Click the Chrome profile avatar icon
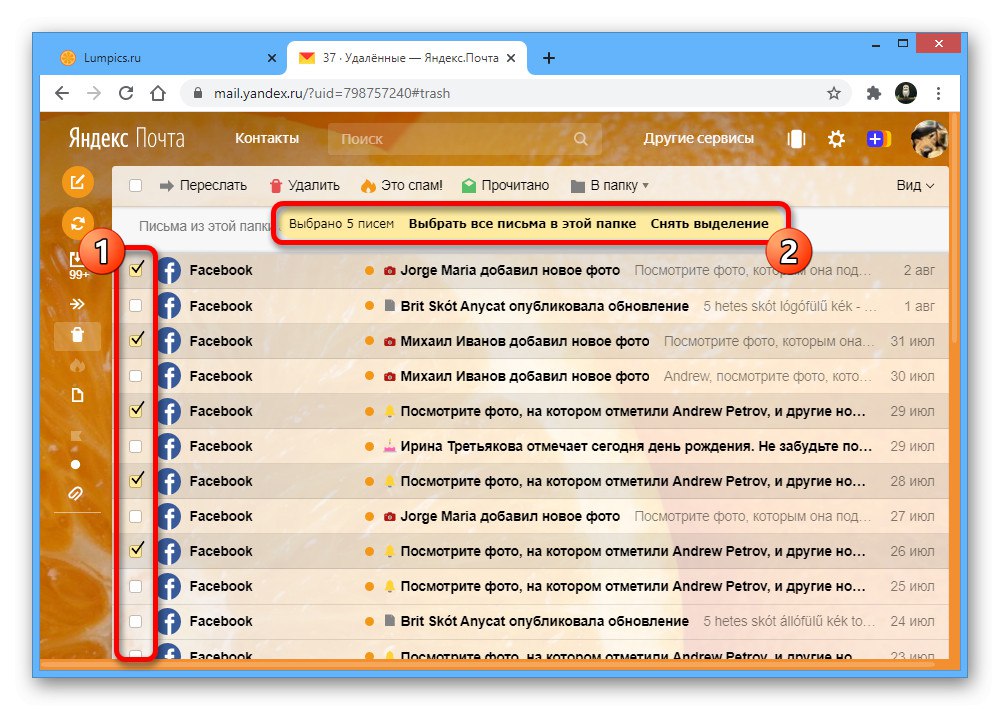Viewport: 1000px width, 710px height. (x=906, y=93)
